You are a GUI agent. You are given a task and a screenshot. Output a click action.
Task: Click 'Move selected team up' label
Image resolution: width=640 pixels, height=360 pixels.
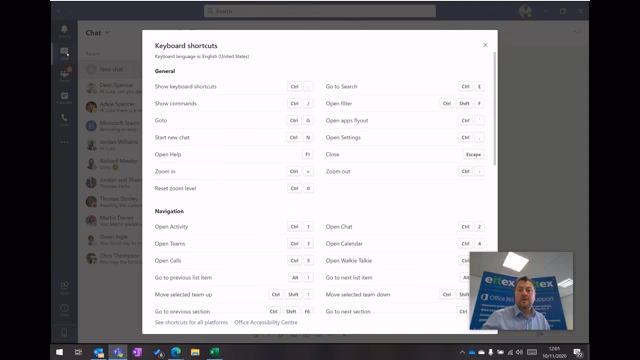click(x=183, y=294)
